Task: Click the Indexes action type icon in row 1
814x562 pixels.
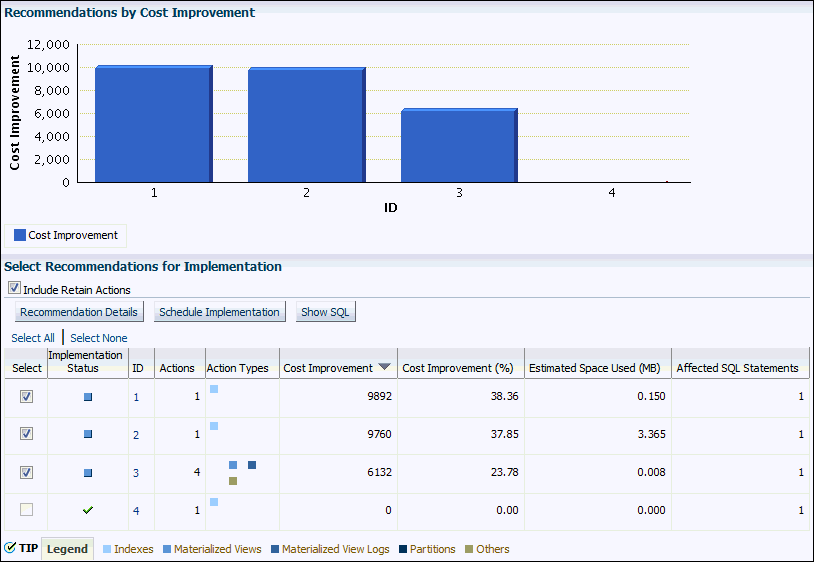Action: click(214, 389)
